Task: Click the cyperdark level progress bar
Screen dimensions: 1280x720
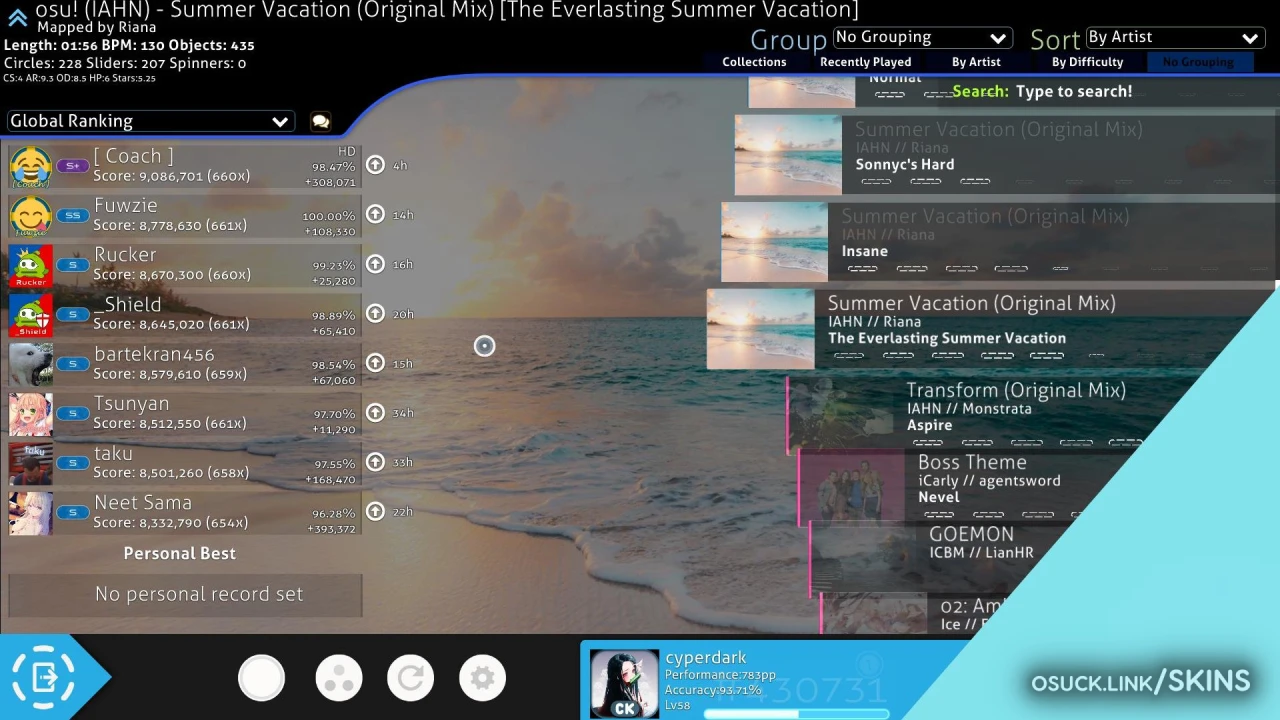Action: pos(796,714)
